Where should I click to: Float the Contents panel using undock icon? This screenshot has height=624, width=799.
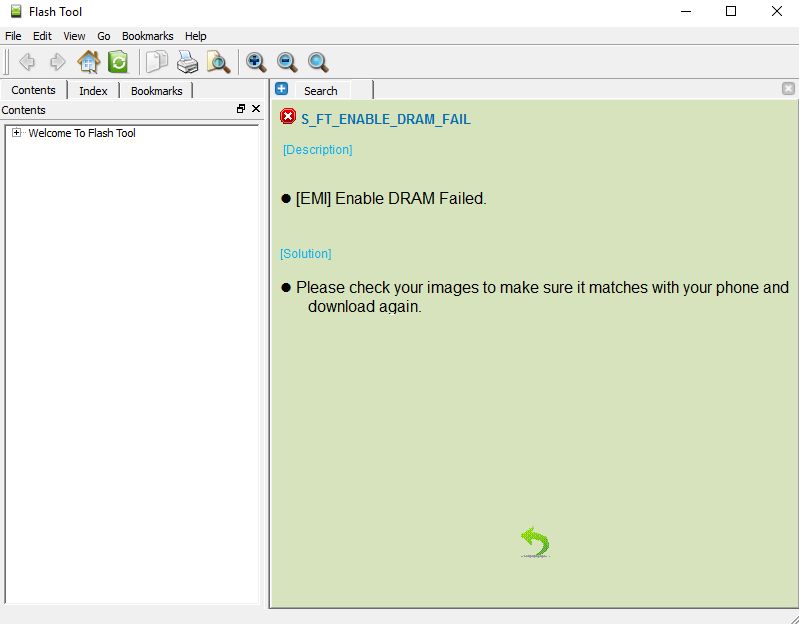[x=241, y=108]
